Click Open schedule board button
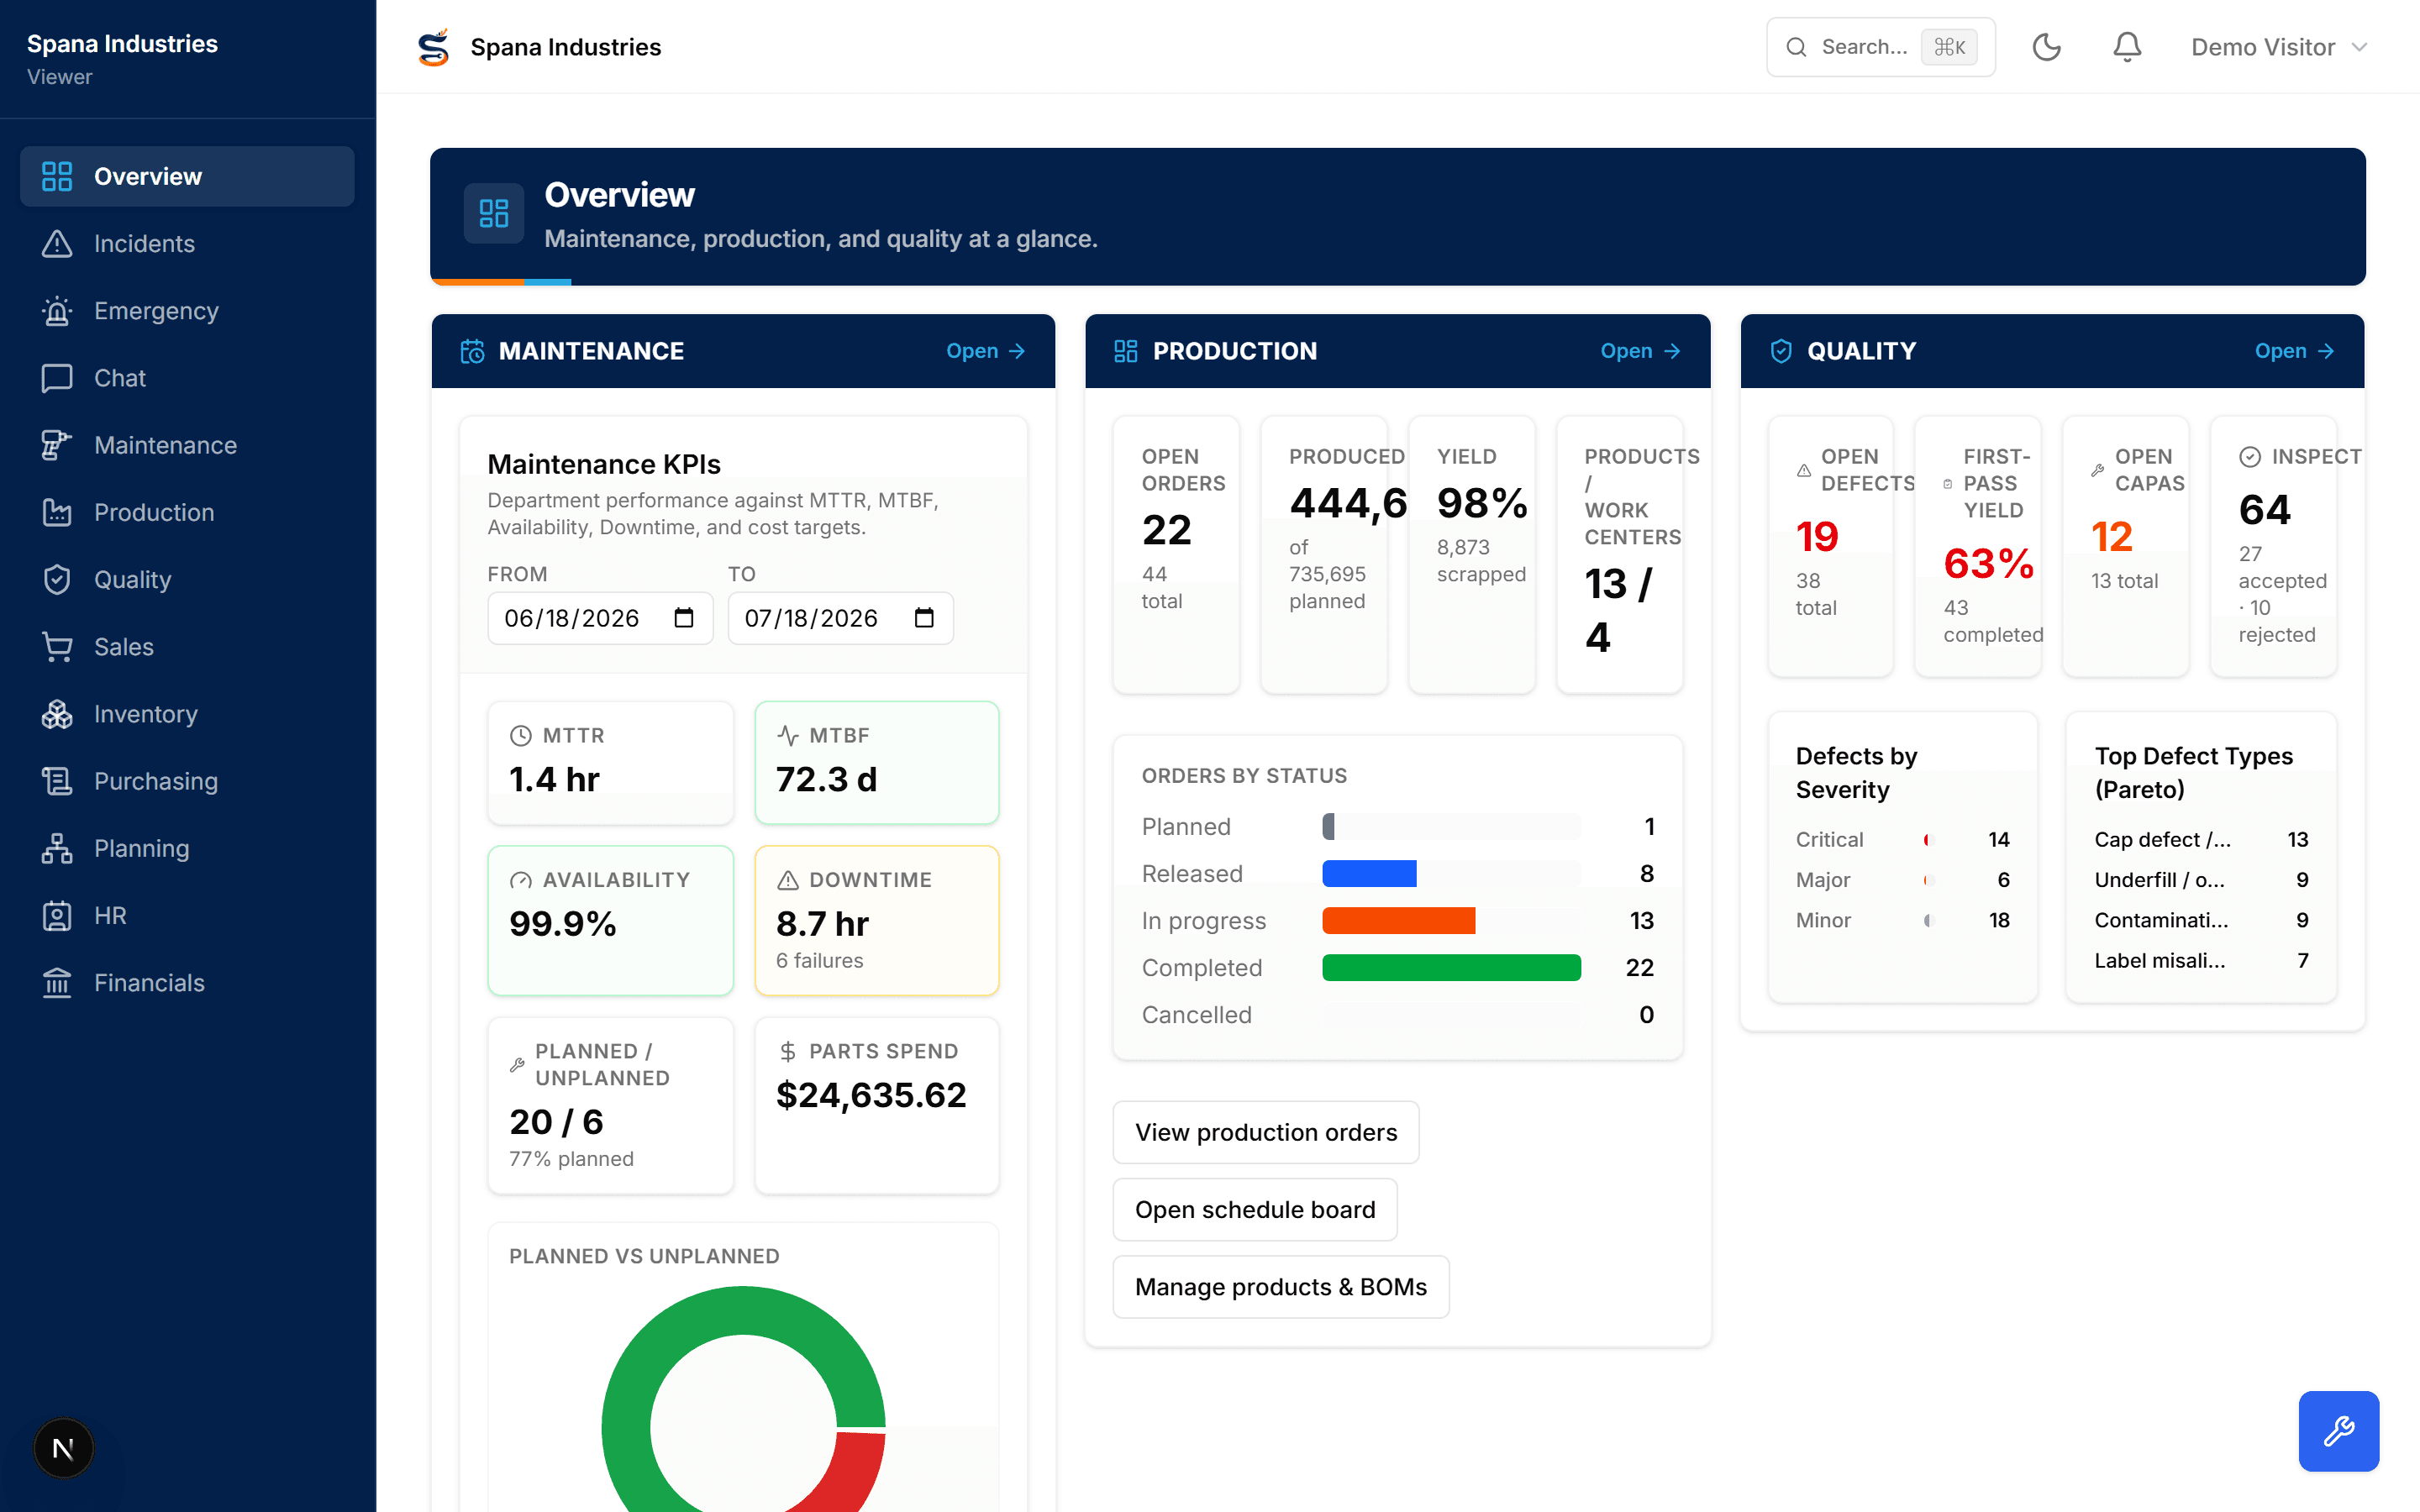This screenshot has height=1512, width=2420. click(1254, 1209)
